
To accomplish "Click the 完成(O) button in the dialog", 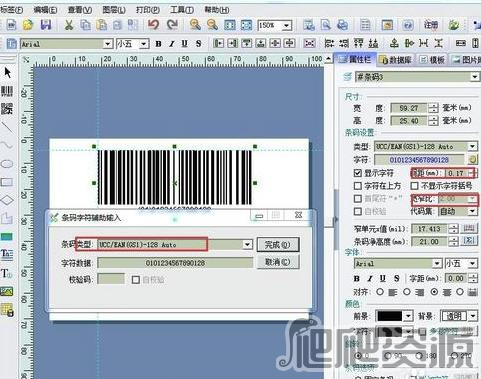I will [x=278, y=245].
